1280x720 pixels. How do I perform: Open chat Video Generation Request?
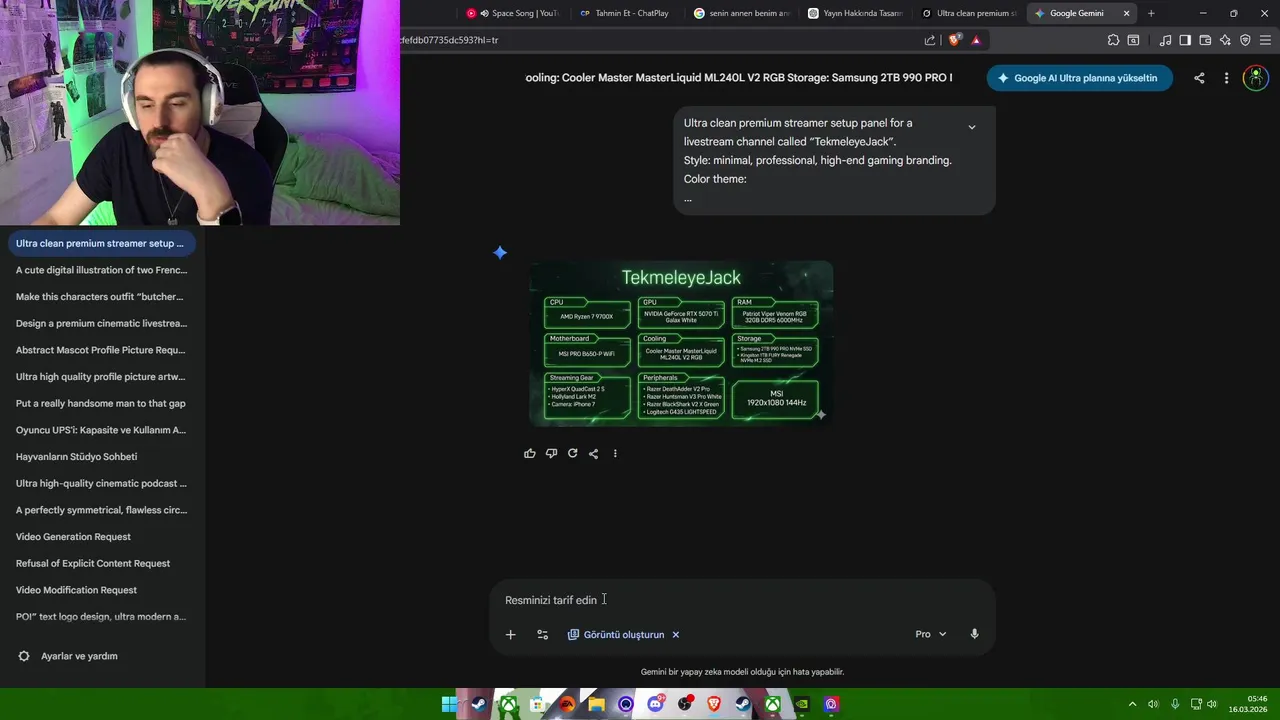coord(102,537)
